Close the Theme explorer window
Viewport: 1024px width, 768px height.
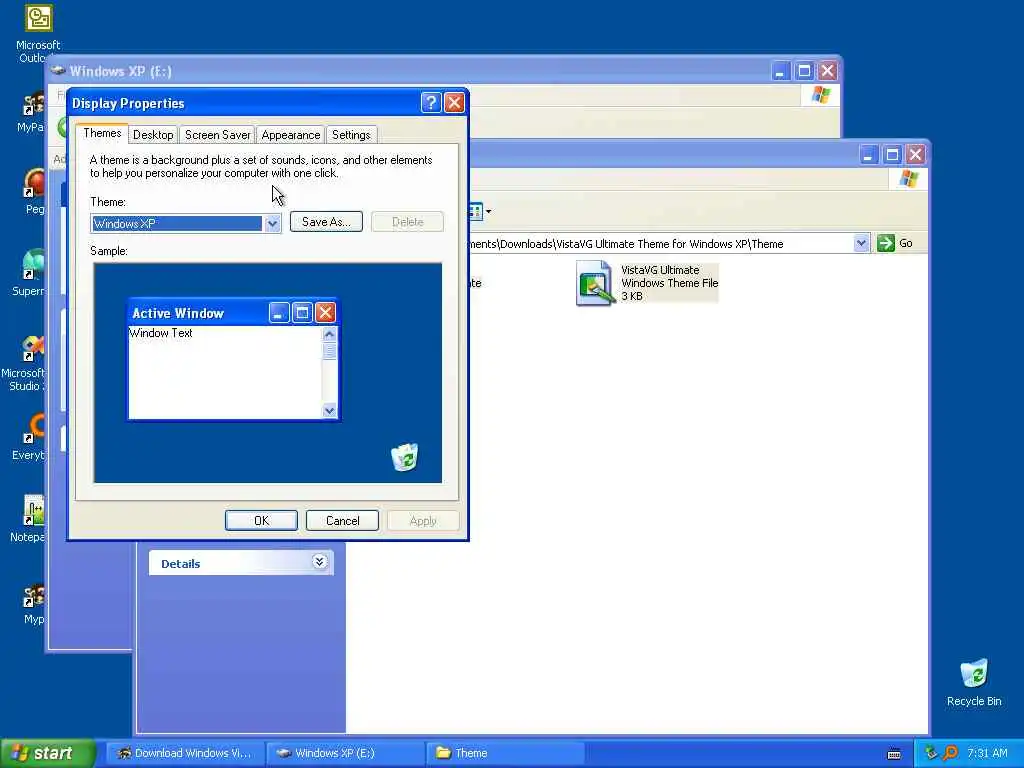[915, 155]
